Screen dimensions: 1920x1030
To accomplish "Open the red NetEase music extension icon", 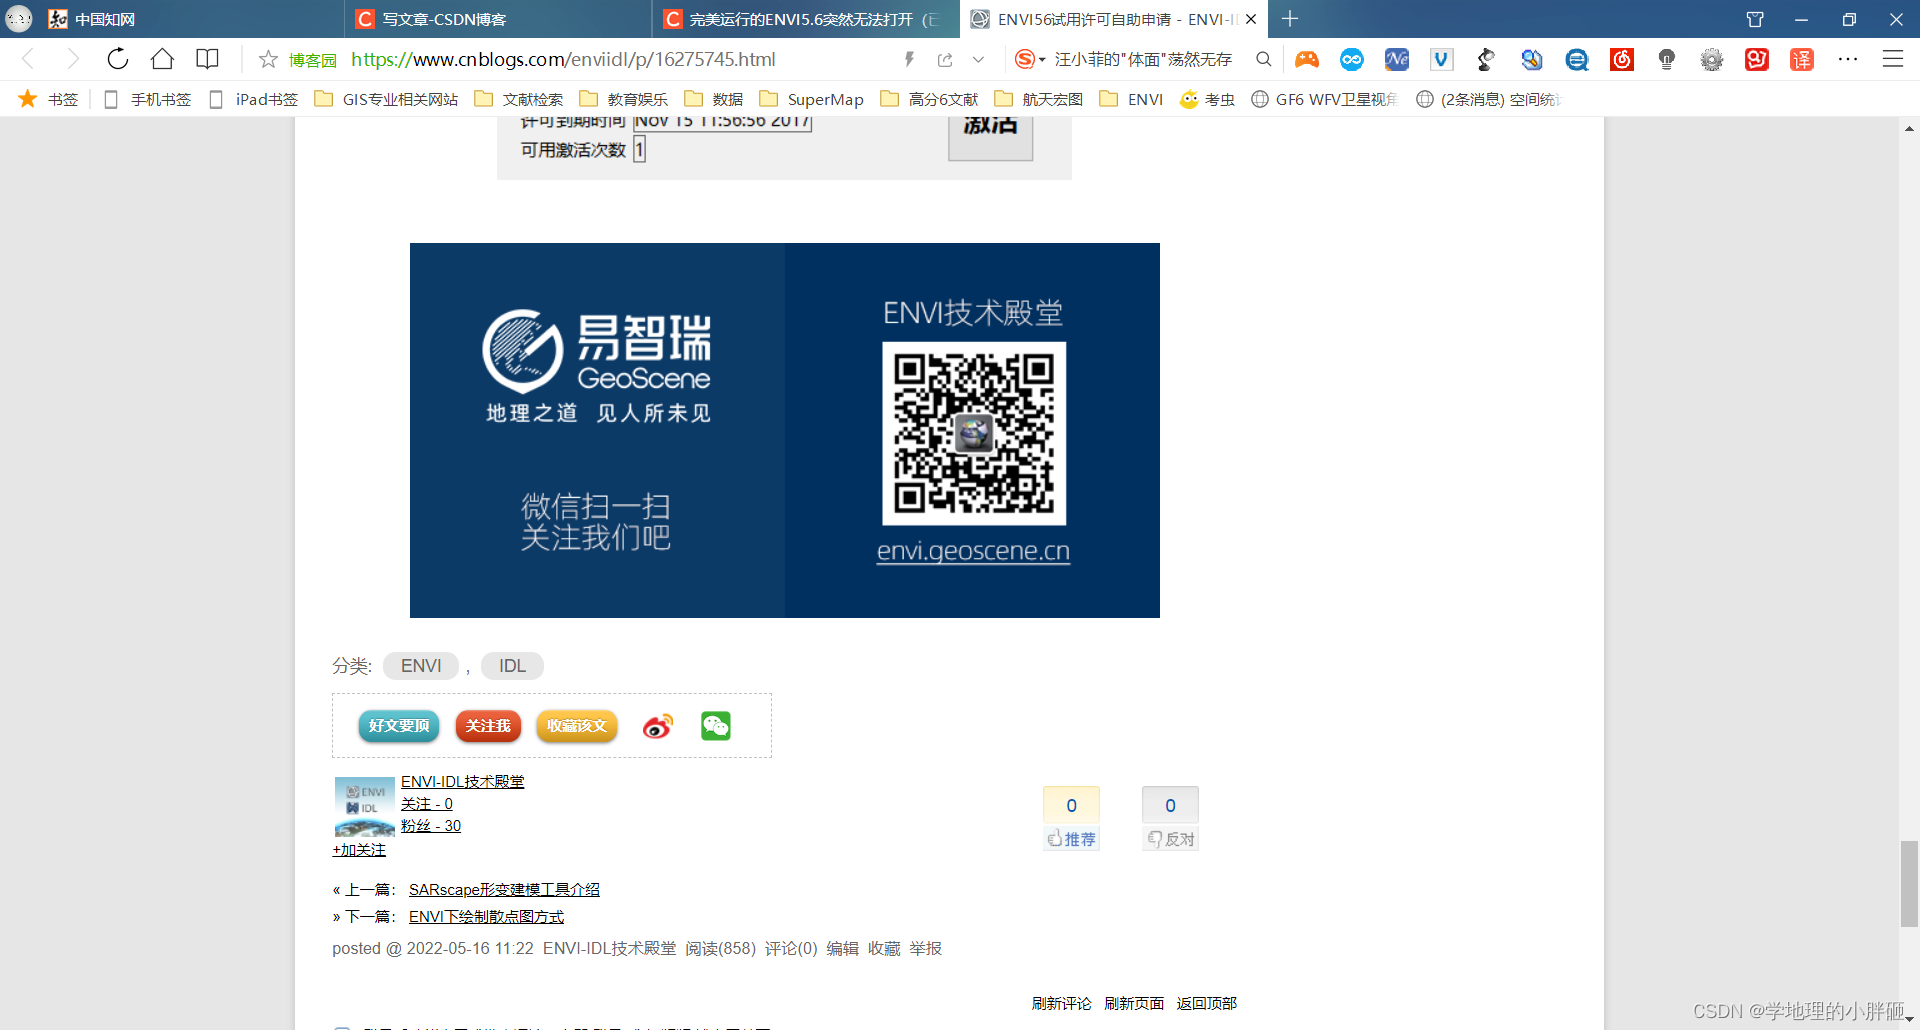I will [x=1622, y=59].
